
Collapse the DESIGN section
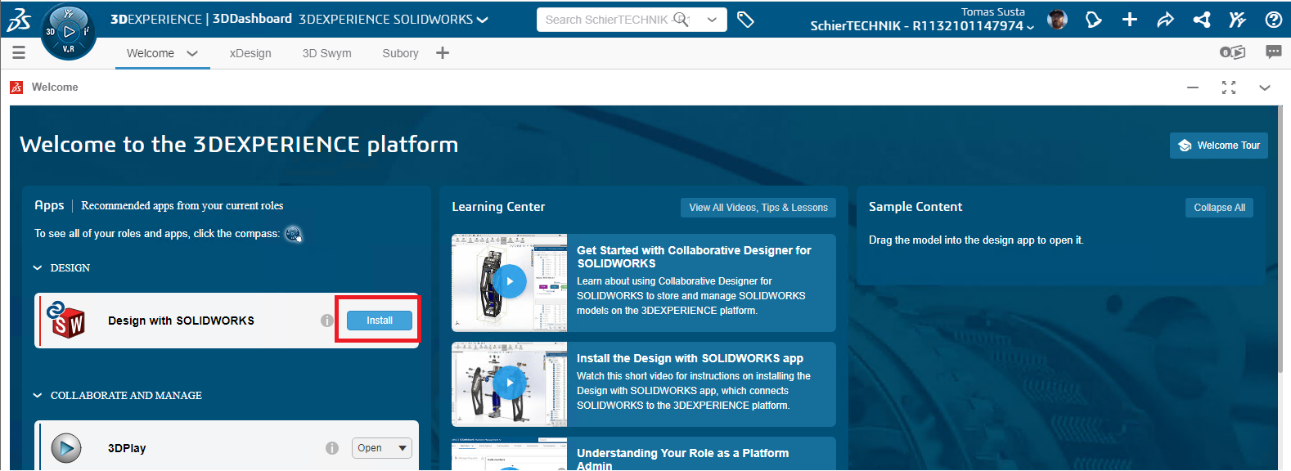pyautogui.click(x=38, y=268)
